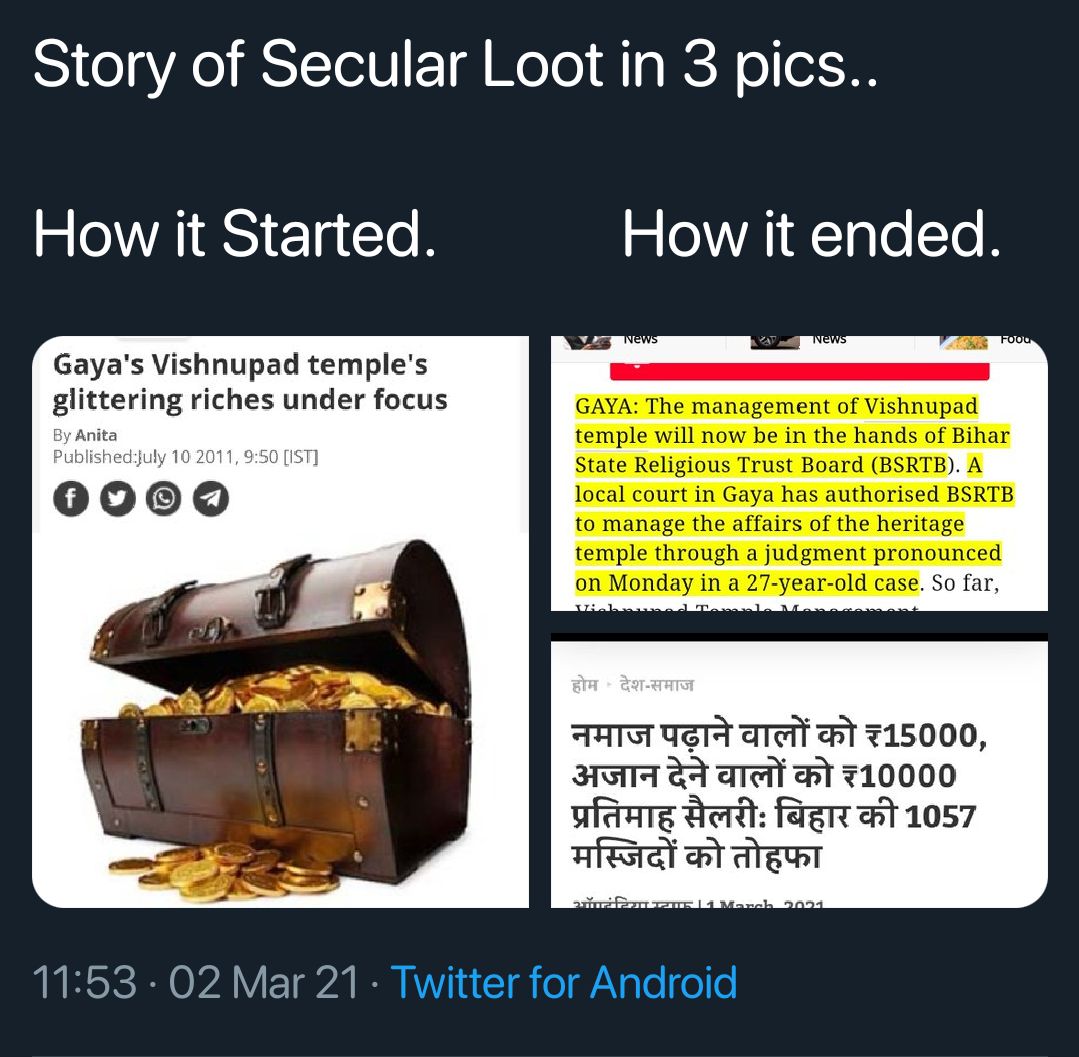Open the "Twitter for Android" link
The width and height of the screenshot is (1079, 1057).
pos(563,982)
